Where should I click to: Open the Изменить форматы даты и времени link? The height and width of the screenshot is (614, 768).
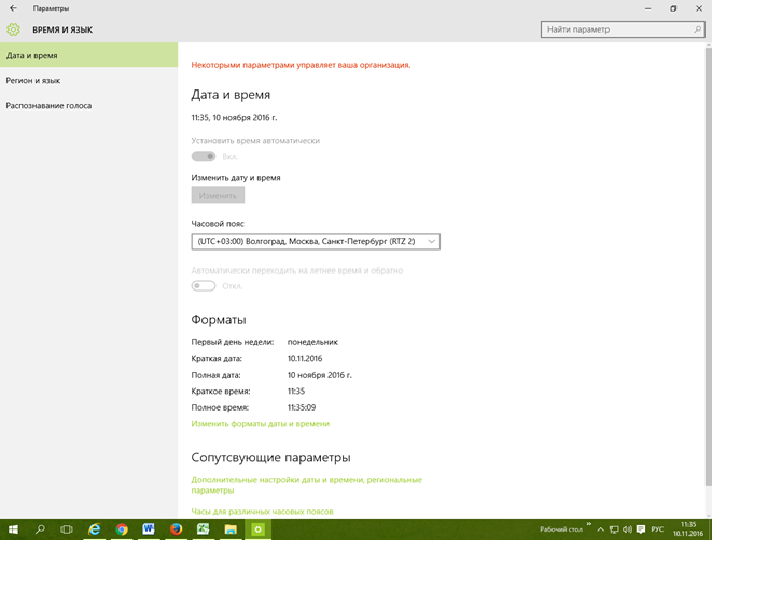pyautogui.click(x=260, y=424)
